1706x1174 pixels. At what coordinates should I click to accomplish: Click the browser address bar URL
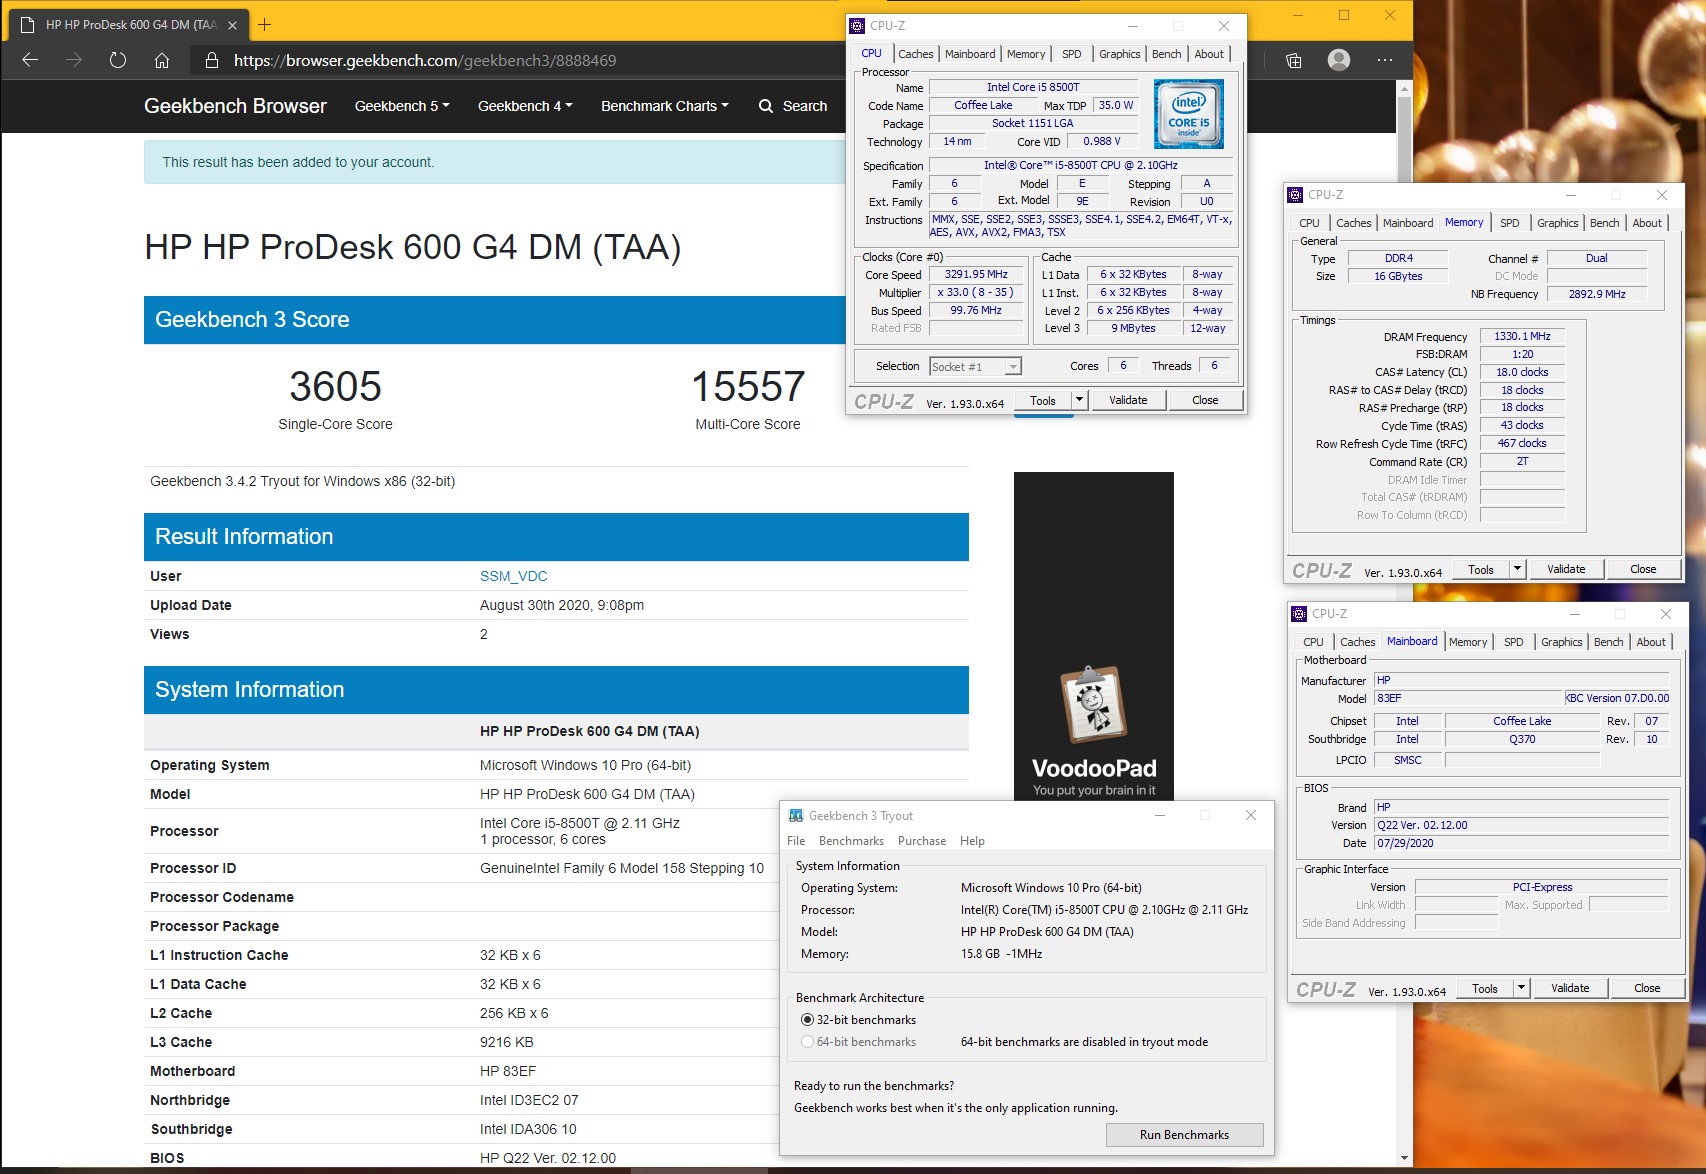[x=425, y=60]
